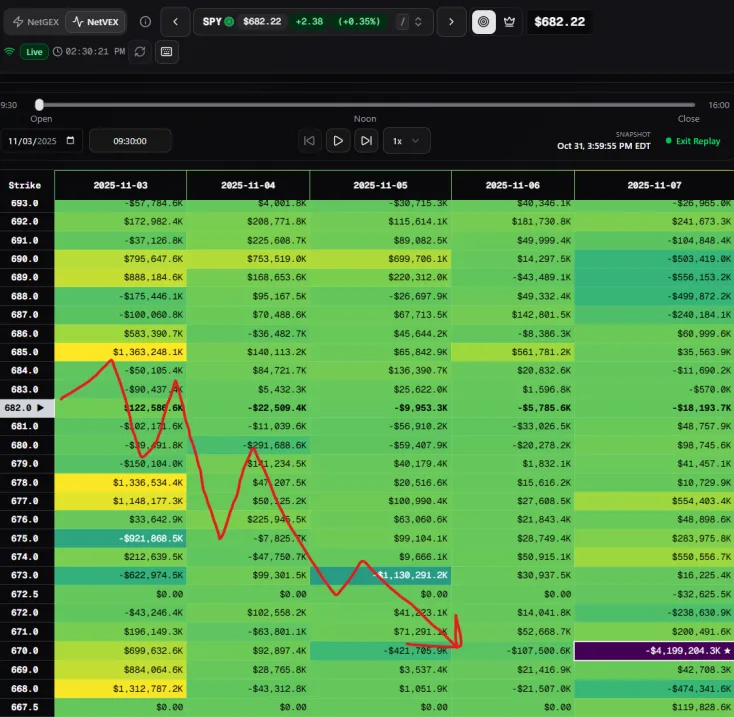Click the replay date field 11/03/2025
Screen dimensions: 734x717
click(x=41, y=141)
